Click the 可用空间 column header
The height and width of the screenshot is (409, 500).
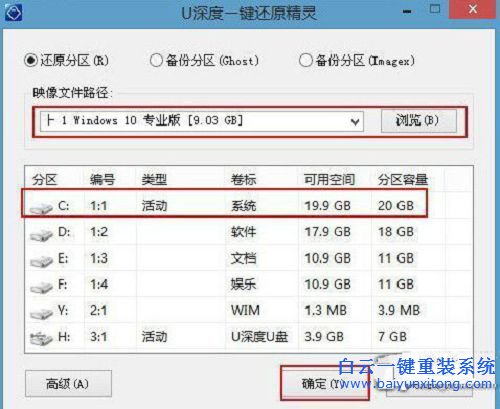(x=329, y=180)
